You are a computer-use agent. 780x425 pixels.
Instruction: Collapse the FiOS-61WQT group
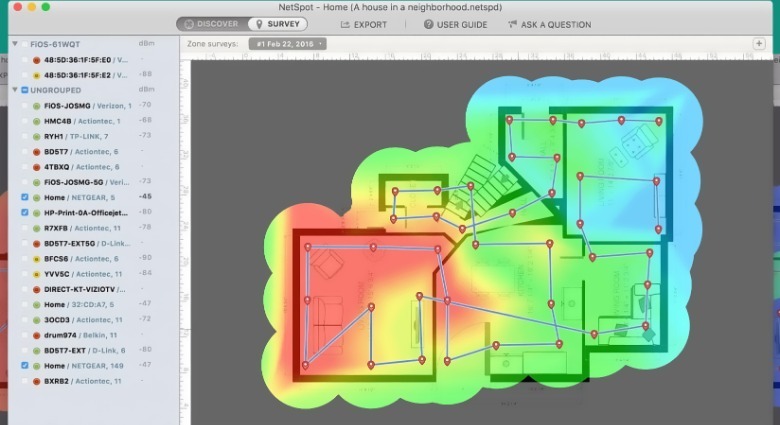coord(15,44)
